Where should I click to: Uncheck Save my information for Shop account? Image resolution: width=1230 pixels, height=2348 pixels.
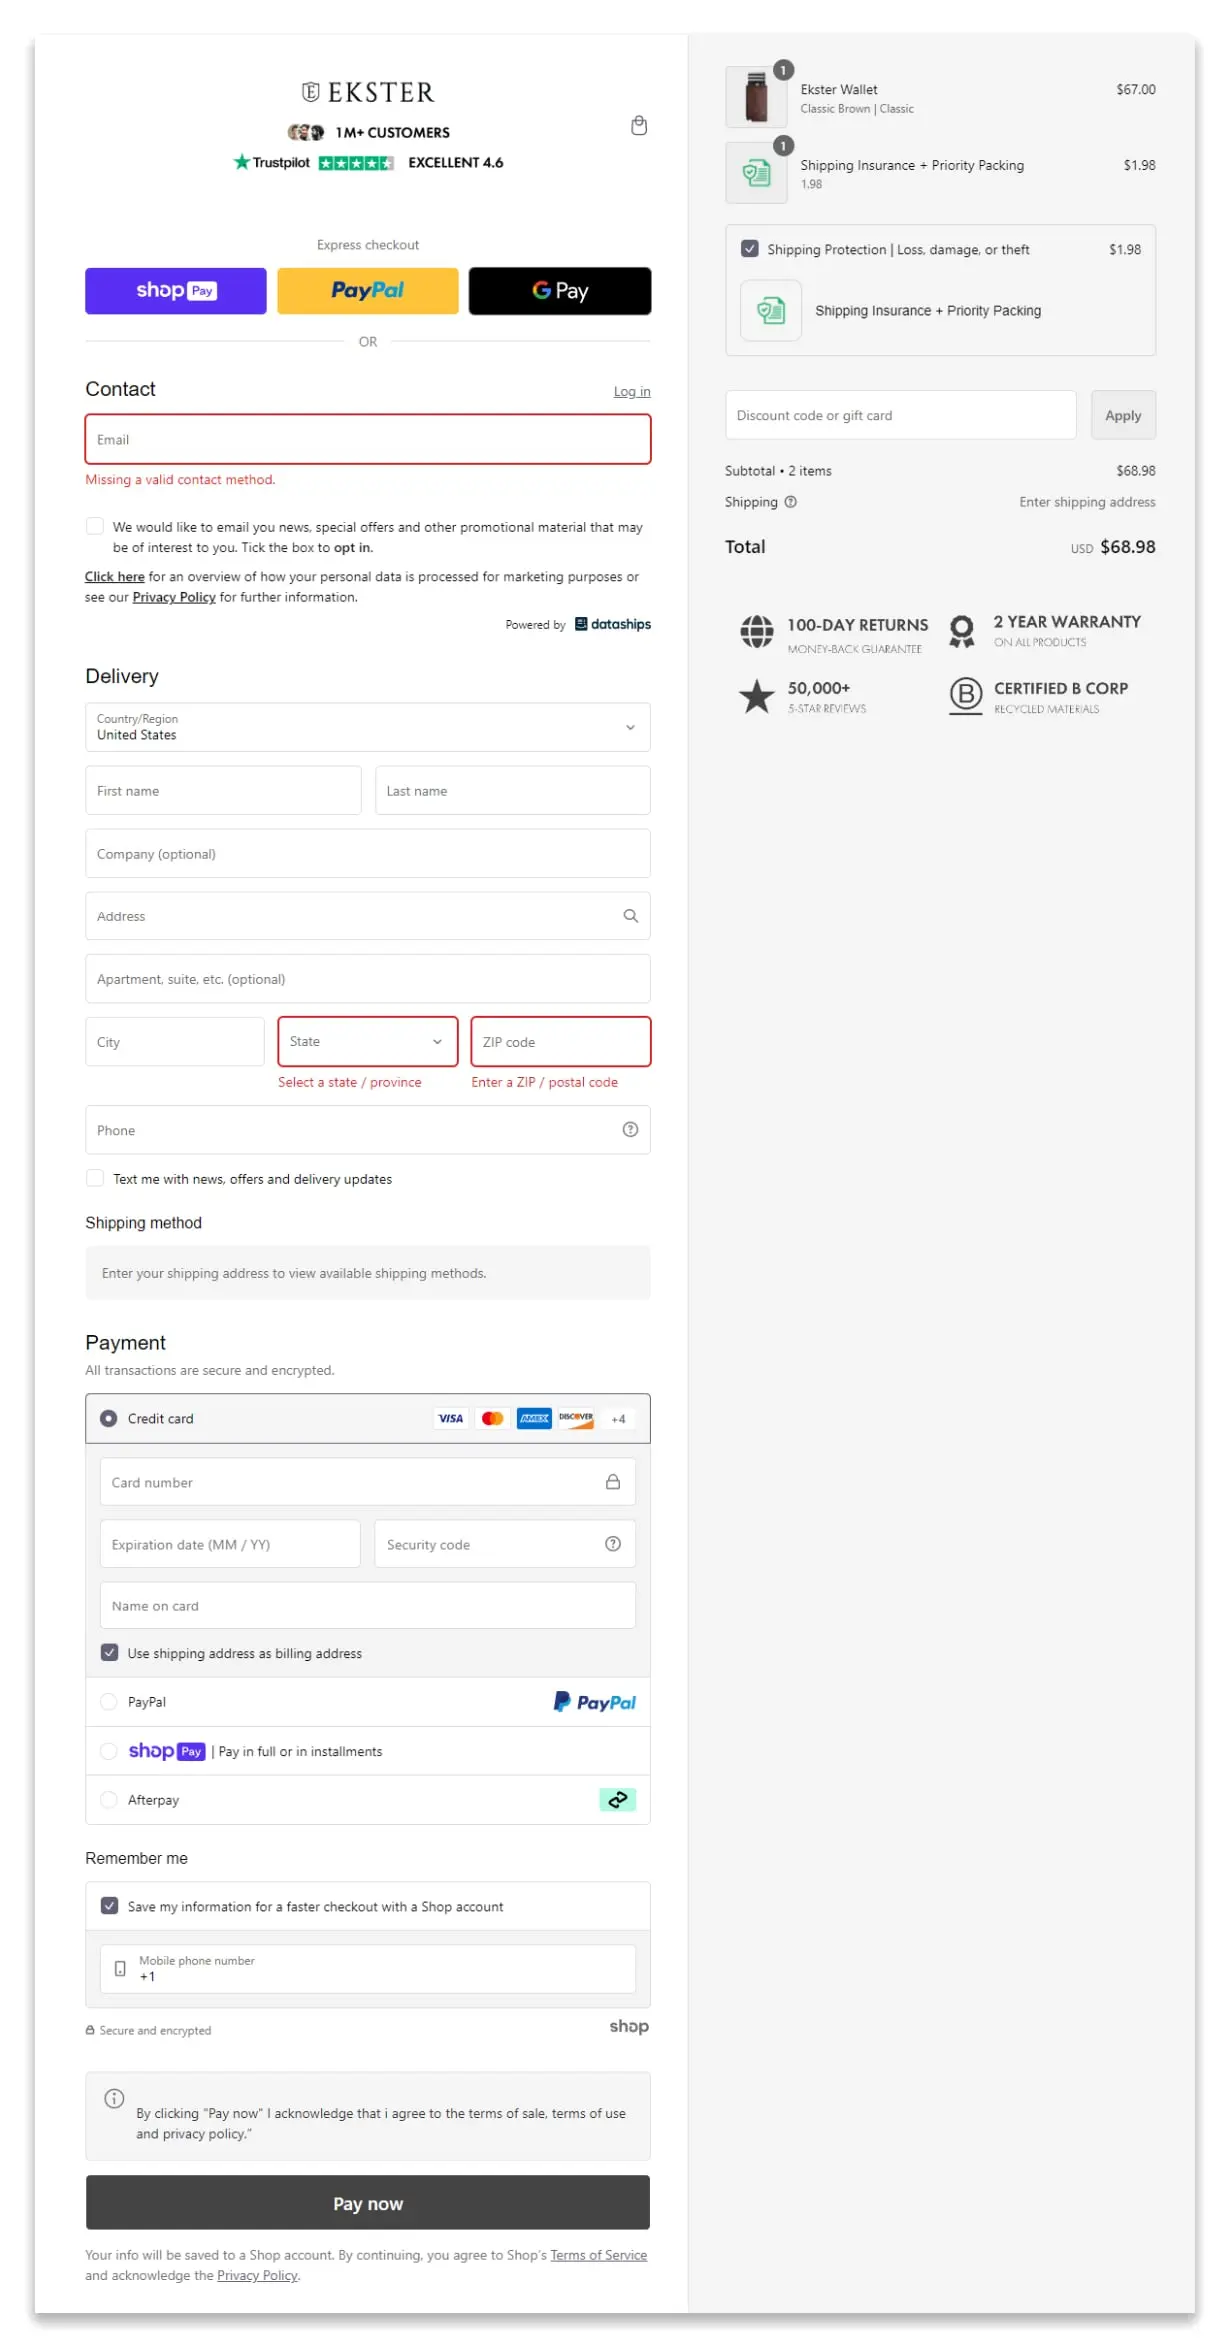point(110,1905)
